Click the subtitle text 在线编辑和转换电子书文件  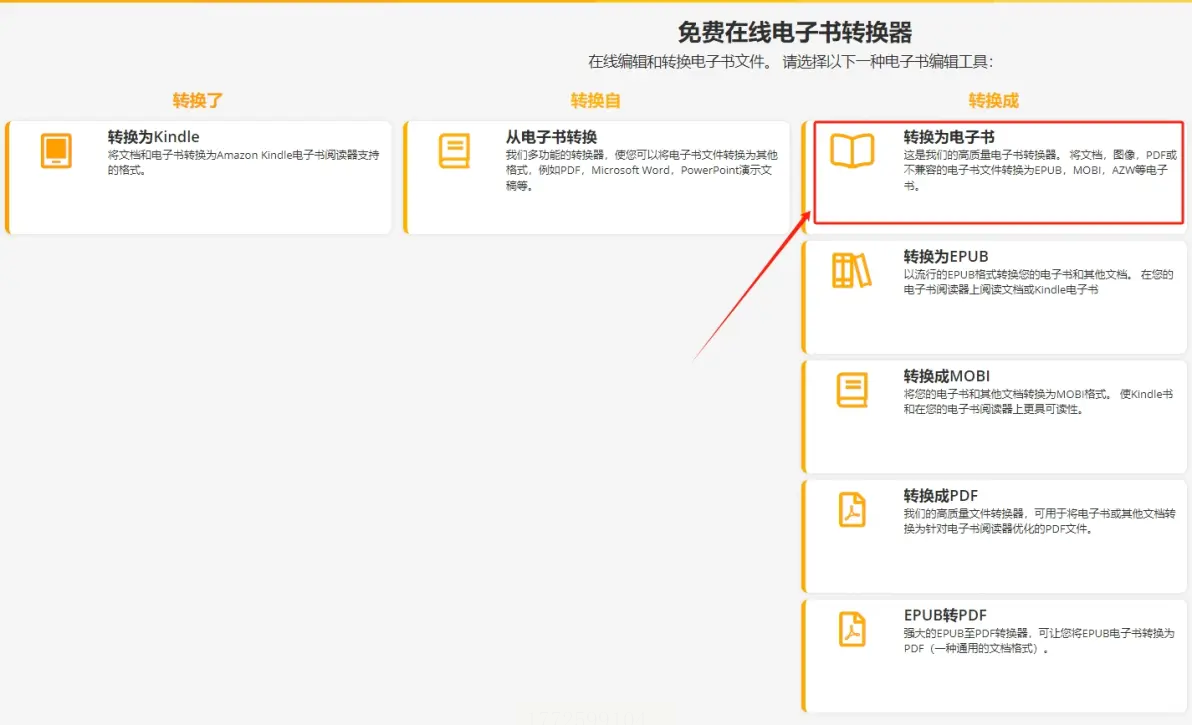pyautogui.click(x=680, y=62)
